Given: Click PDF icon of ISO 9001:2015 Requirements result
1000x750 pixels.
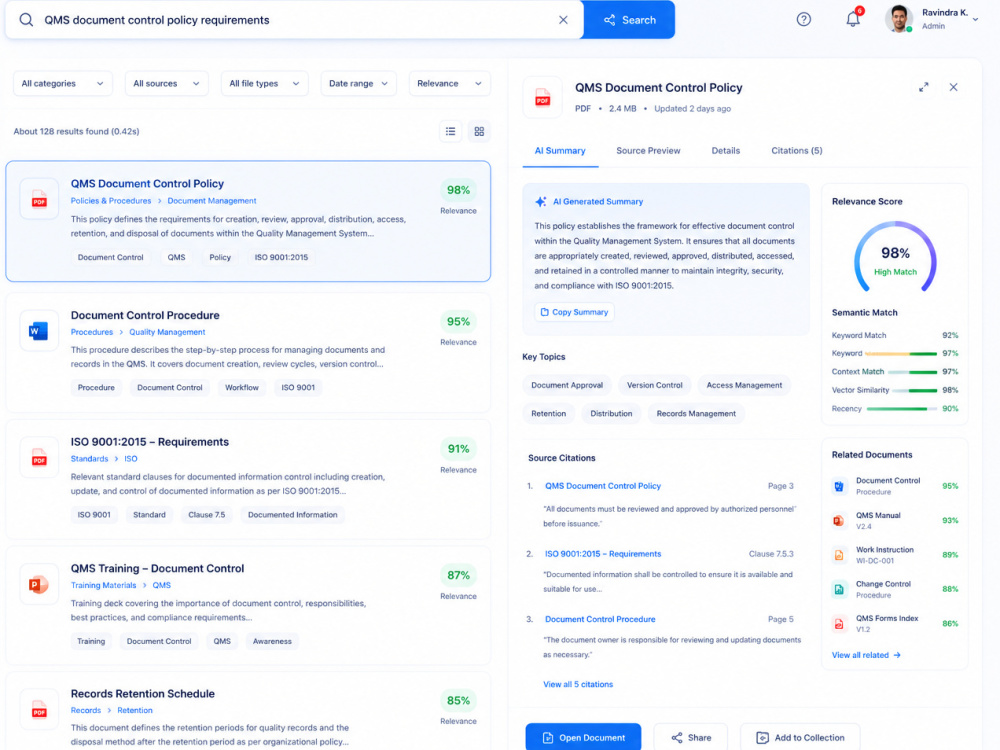Looking at the screenshot, I should 40,457.
